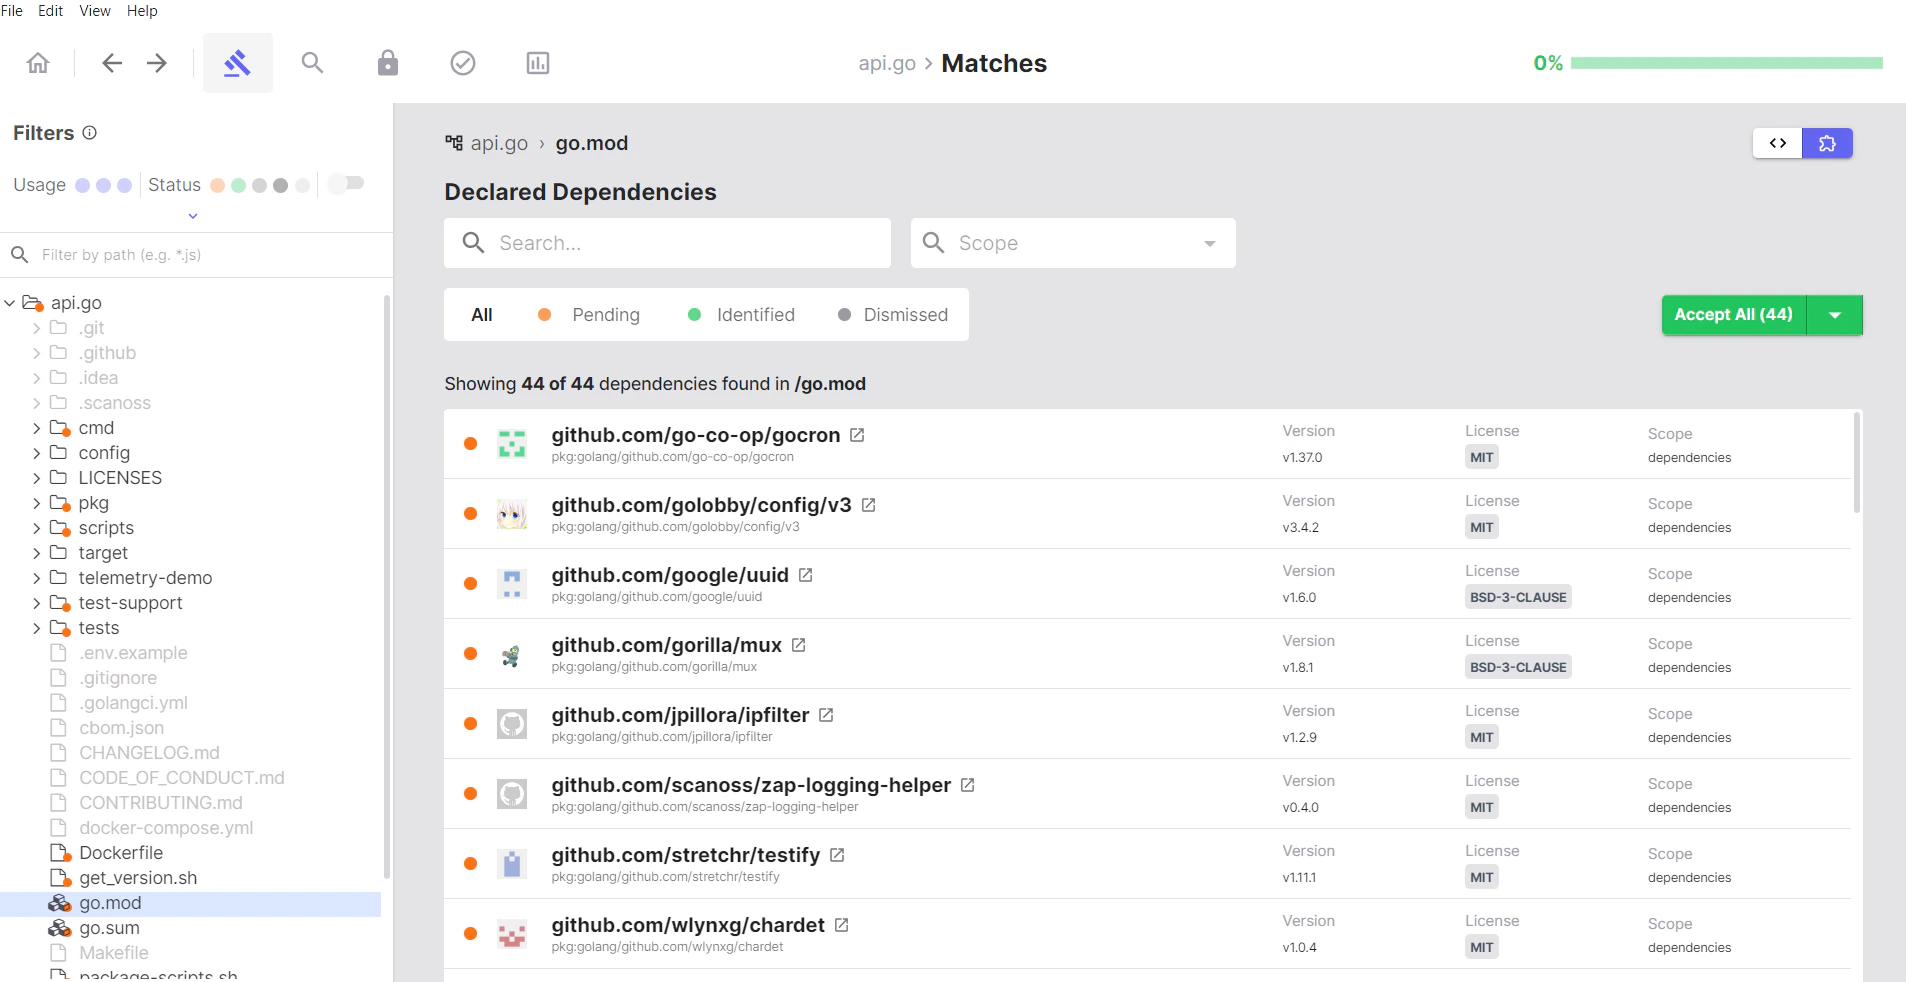Toggle the filters switch next to Status
This screenshot has height=982, width=1906.
click(x=346, y=183)
